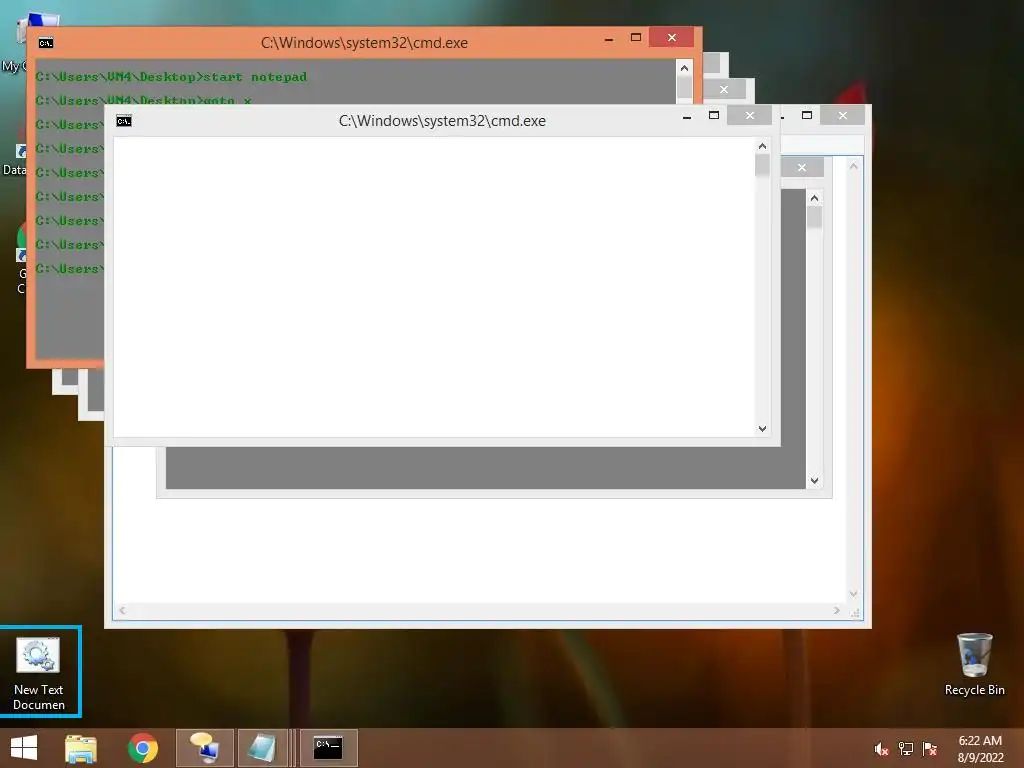Show the calendar from the 6:22 AM clock
Viewport: 1024px width, 768px height.
click(980, 748)
